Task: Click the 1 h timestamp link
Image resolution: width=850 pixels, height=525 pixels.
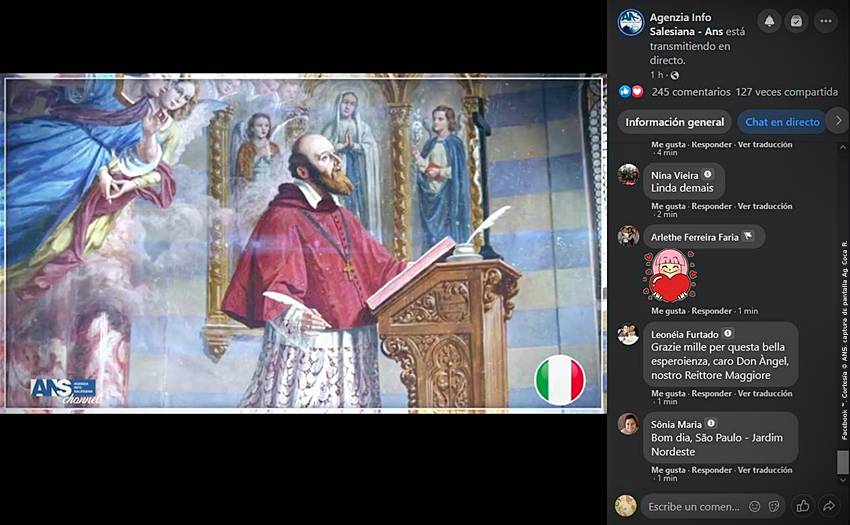Action: pos(656,75)
